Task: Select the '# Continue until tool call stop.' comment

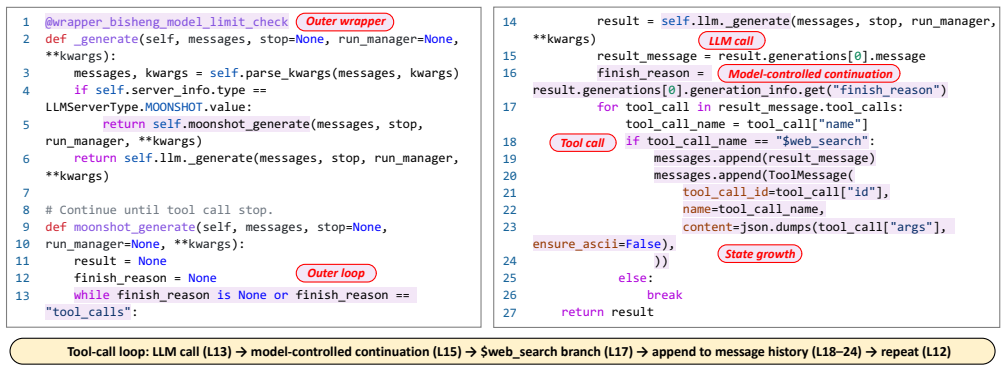Action: 159,209
